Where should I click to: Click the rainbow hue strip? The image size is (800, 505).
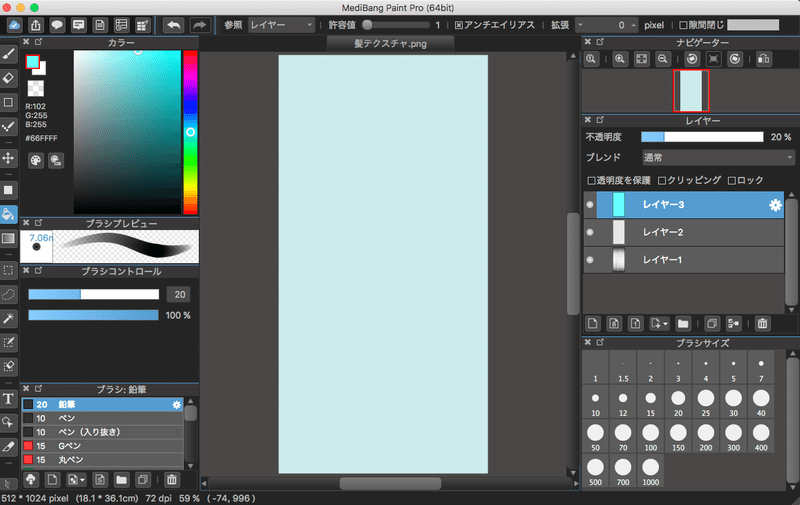click(x=190, y=132)
